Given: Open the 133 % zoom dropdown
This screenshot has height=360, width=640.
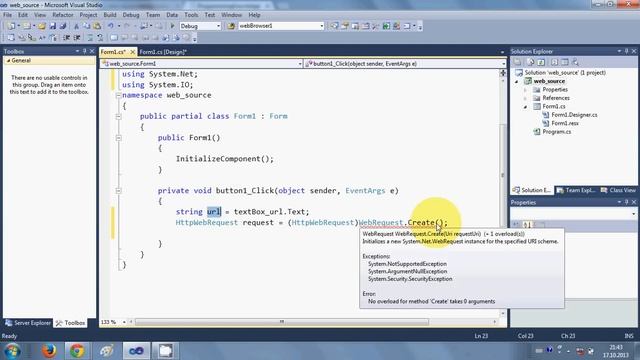Looking at the screenshot, I should pyautogui.click(x=124, y=322).
